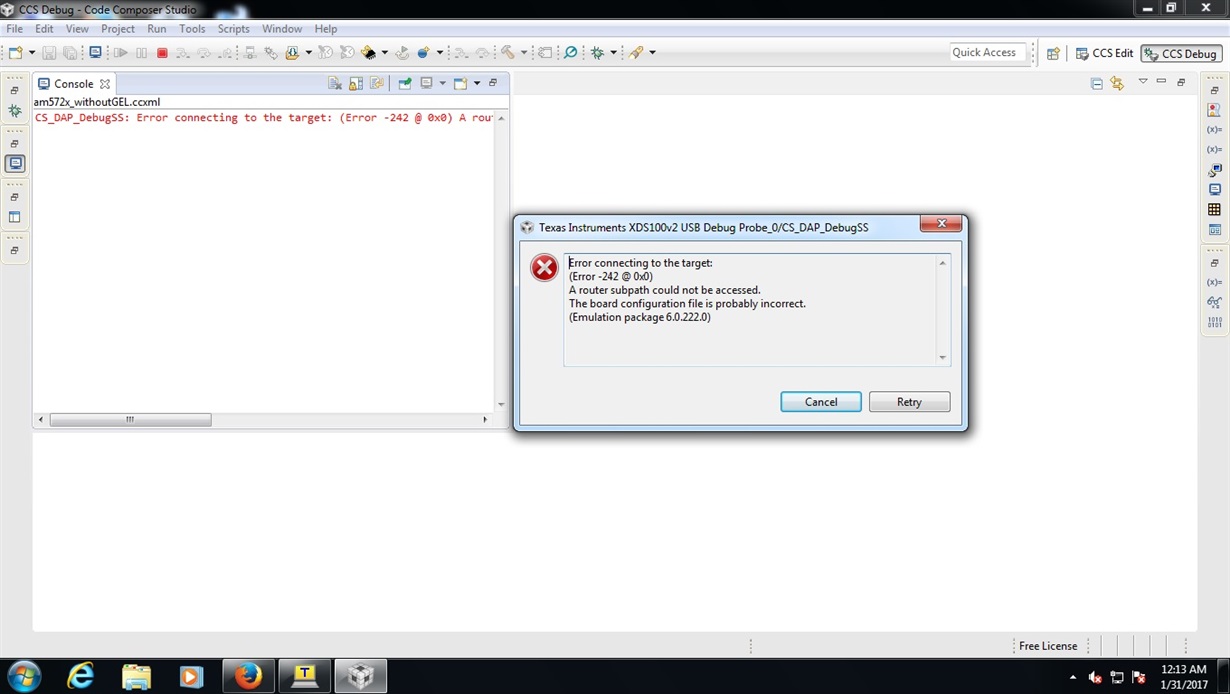Image resolution: width=1230 pixels, height=694 pixels.
Task: Expand the pencil icon dropdown arrow in toolbar
Action: pyautogui.click(x=652, y=52)
